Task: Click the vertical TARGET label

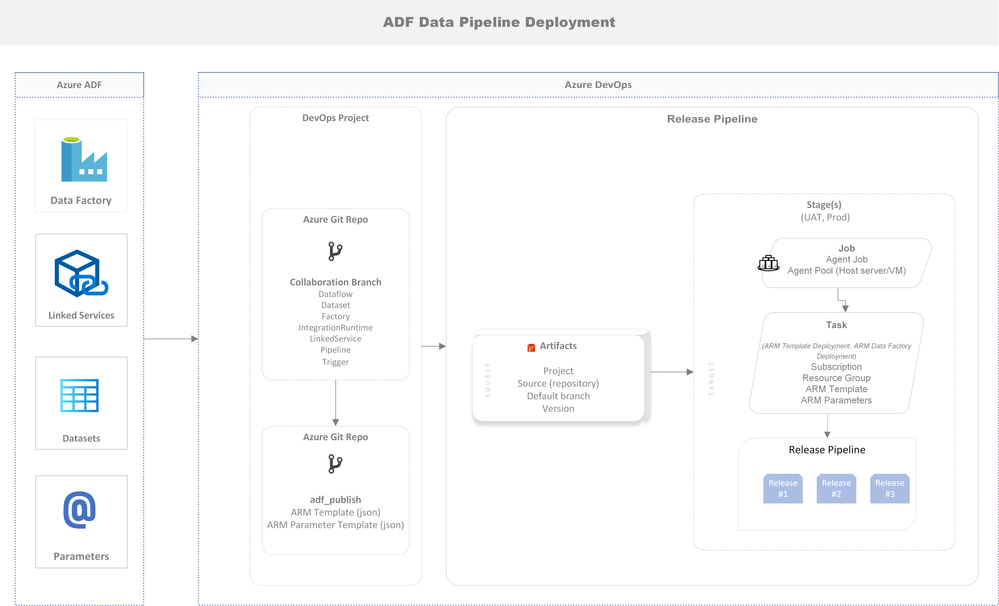Action: click(x=712, y=379)
